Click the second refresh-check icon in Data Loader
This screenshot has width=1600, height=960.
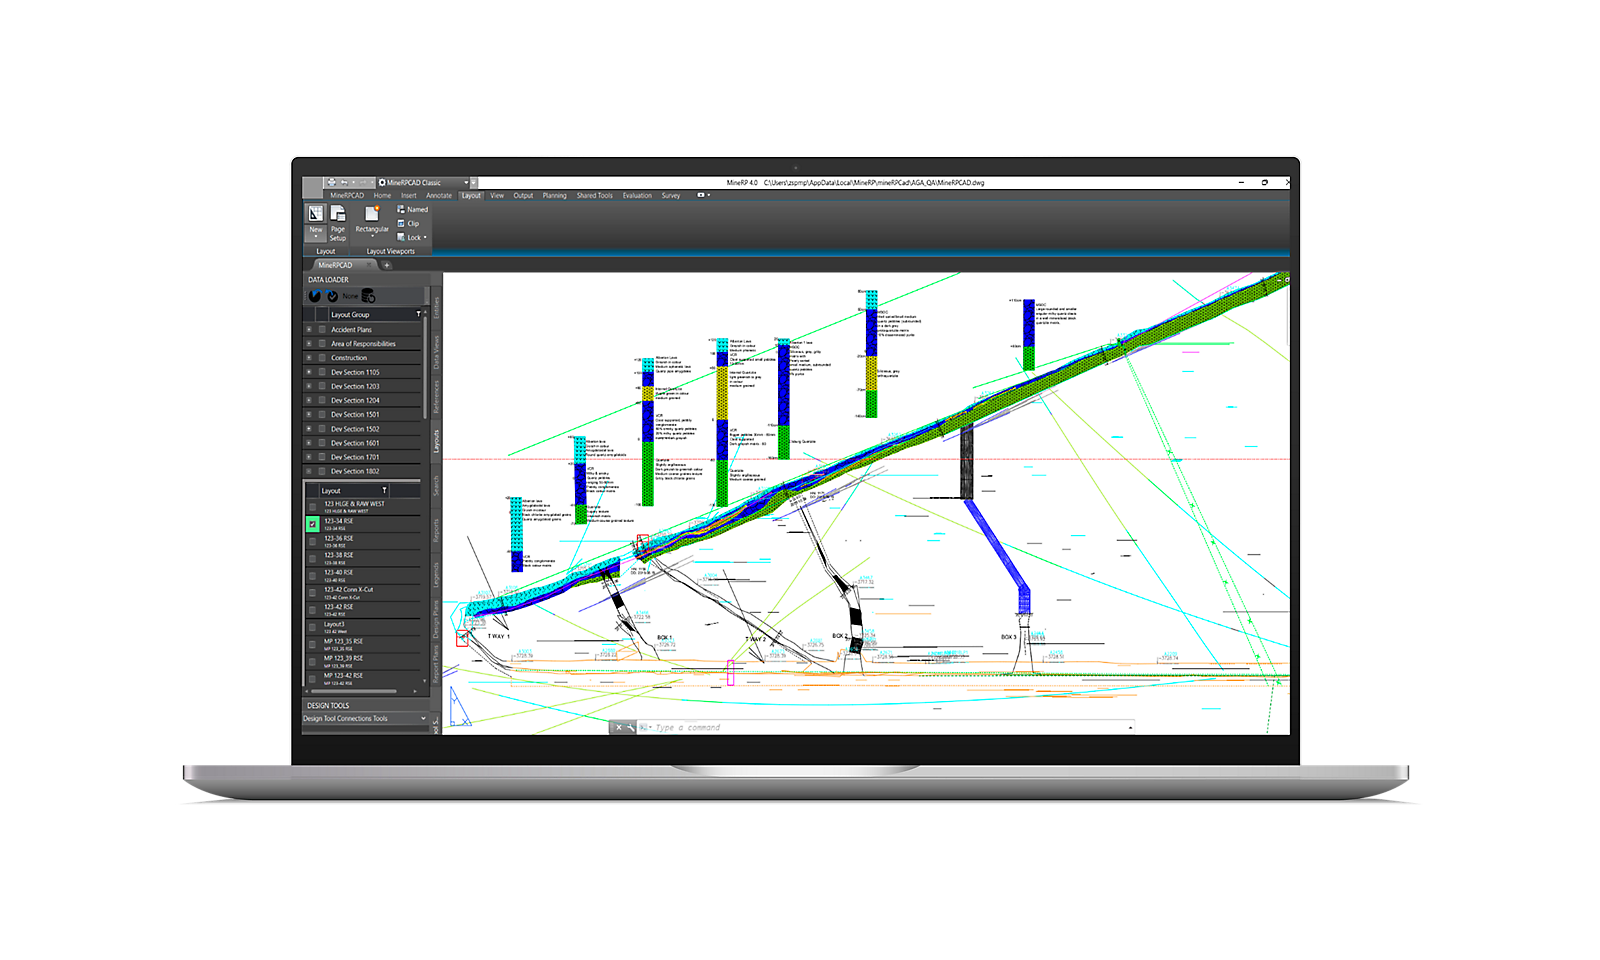332,296
